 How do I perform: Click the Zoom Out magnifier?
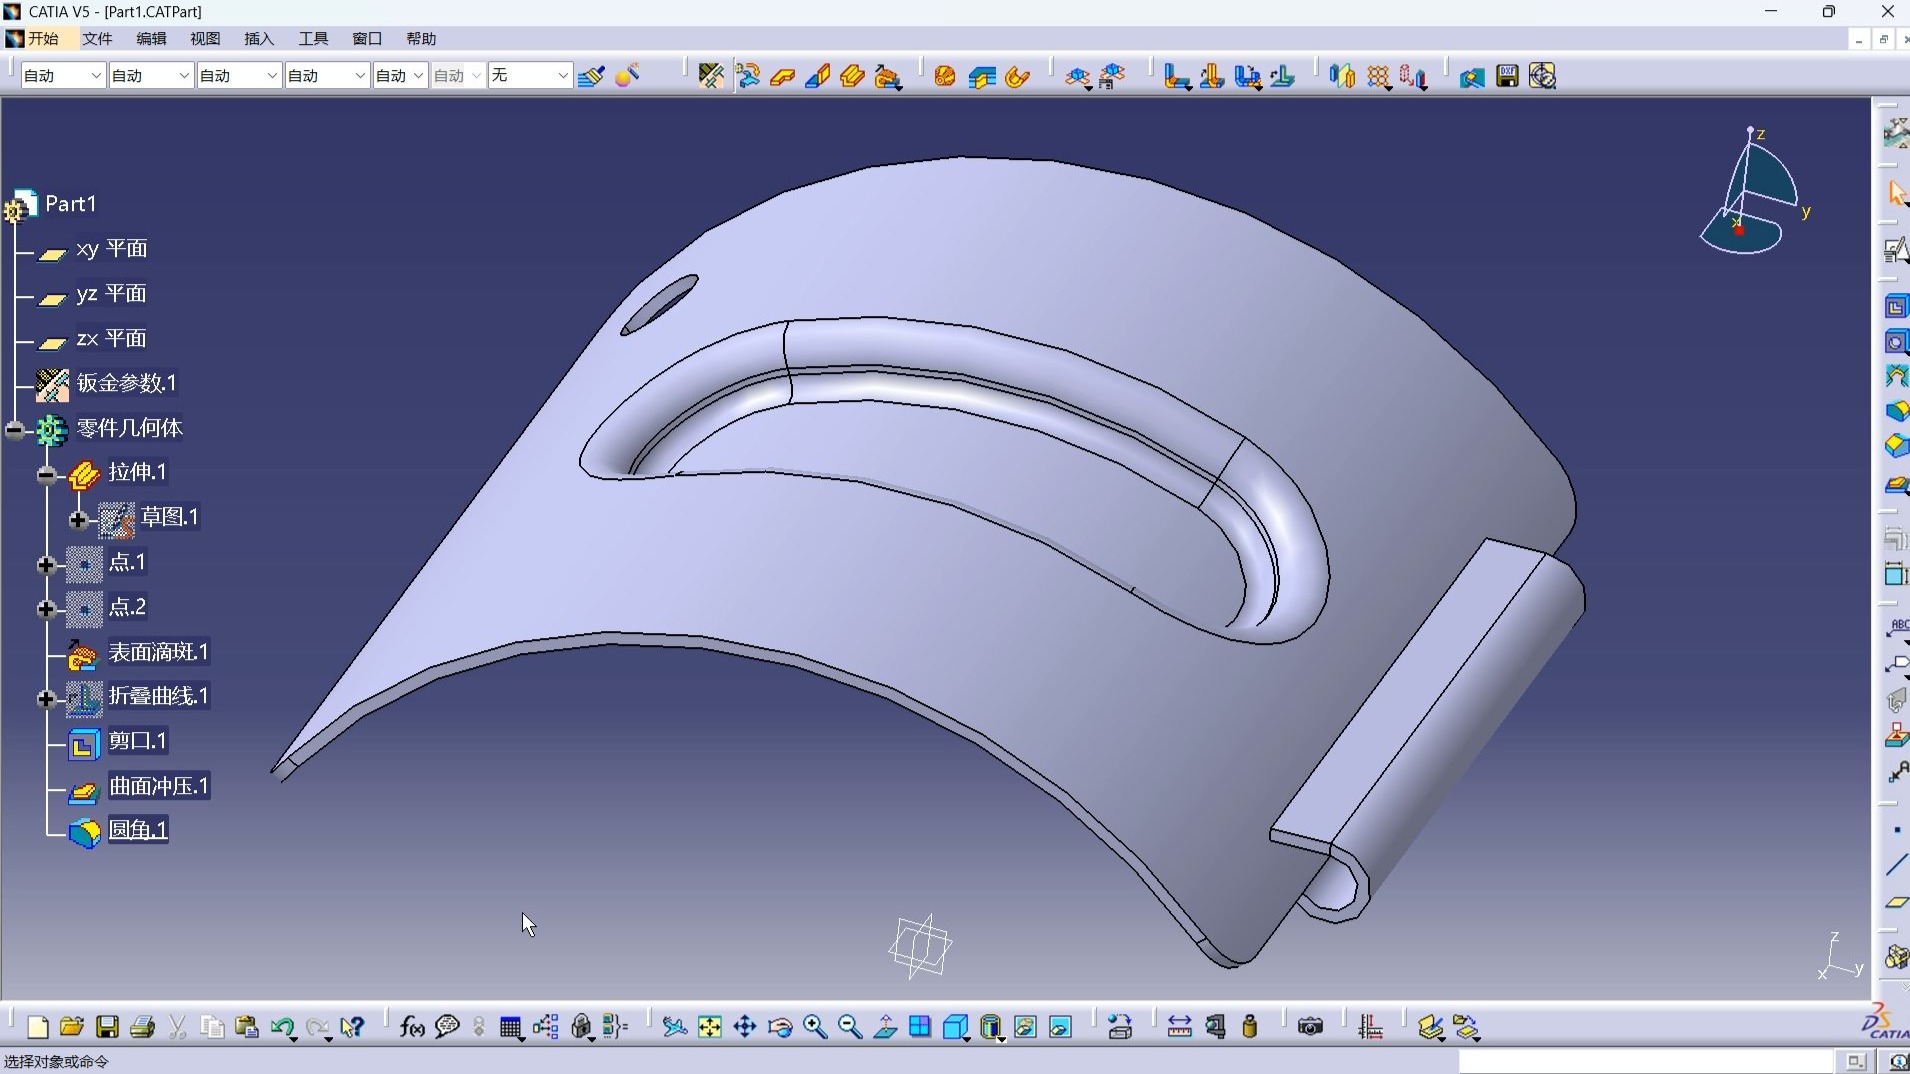[850, 1027]
